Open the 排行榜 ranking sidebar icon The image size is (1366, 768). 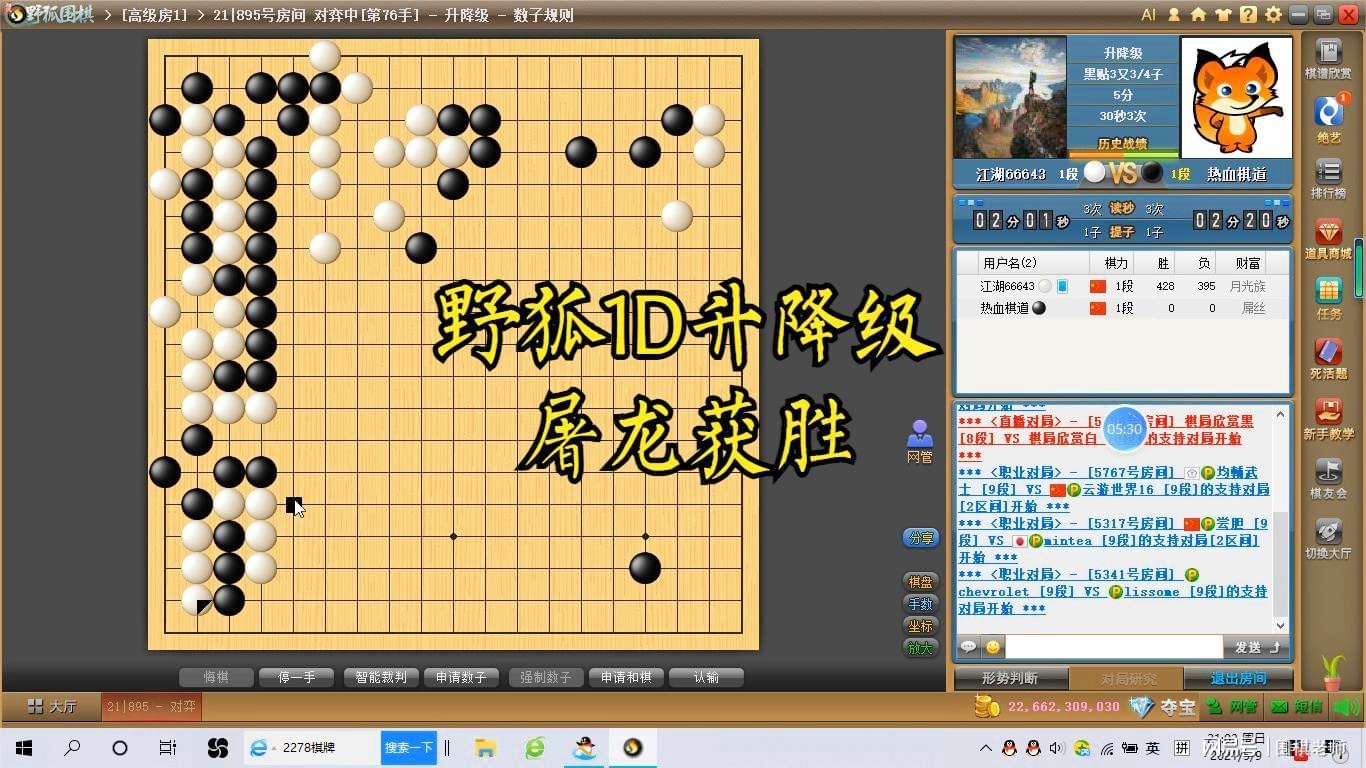(x=1328, y=178)
